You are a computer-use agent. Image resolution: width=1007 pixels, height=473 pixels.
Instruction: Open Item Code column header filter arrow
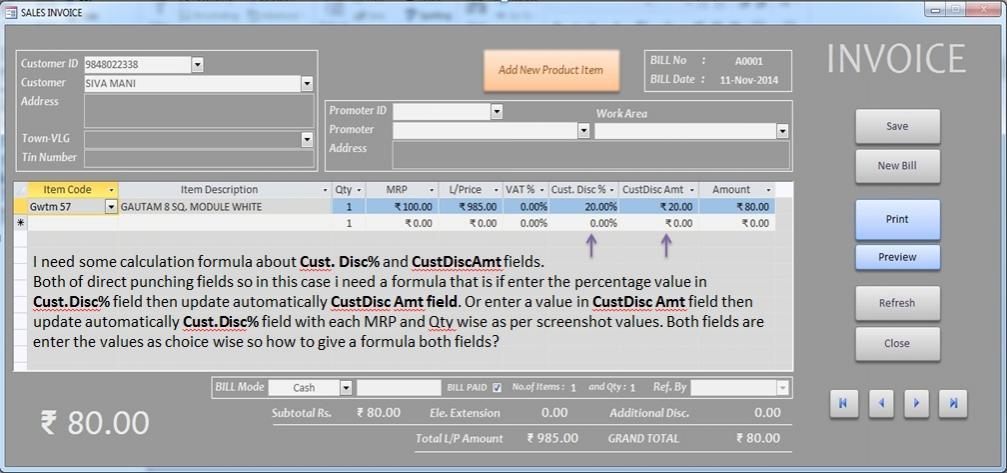click(112, 190)
